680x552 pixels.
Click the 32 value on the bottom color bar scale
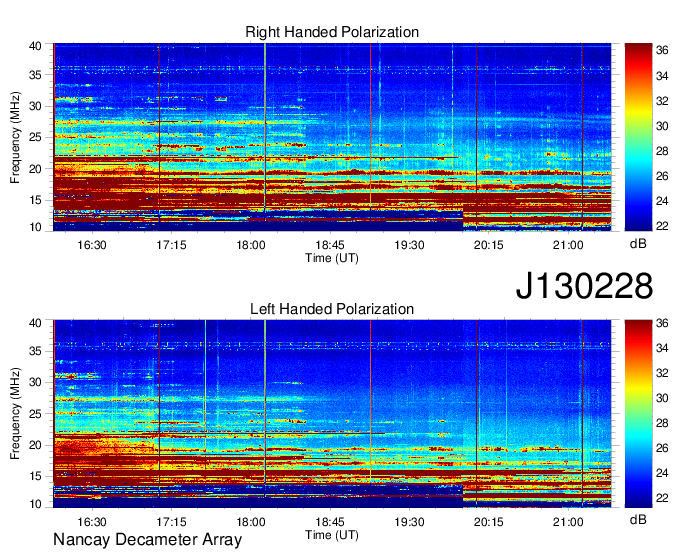662,373
